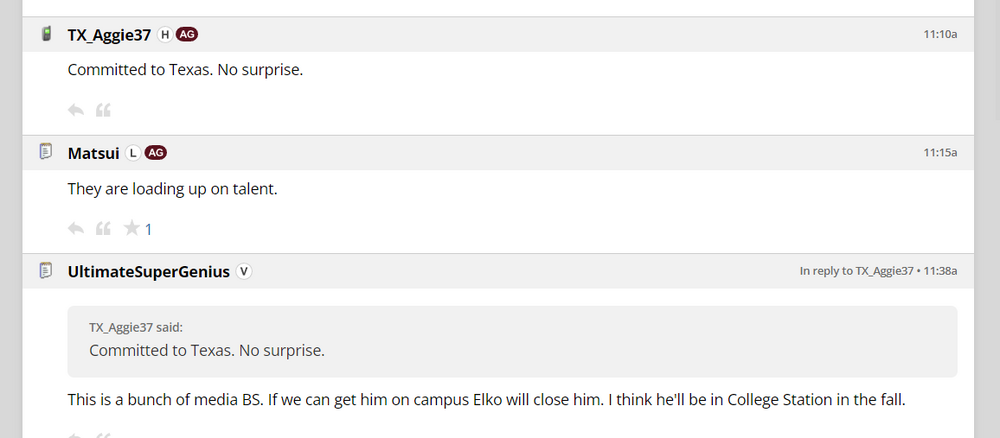Click the AG badge next to Matsui

[x=155, y=153]
